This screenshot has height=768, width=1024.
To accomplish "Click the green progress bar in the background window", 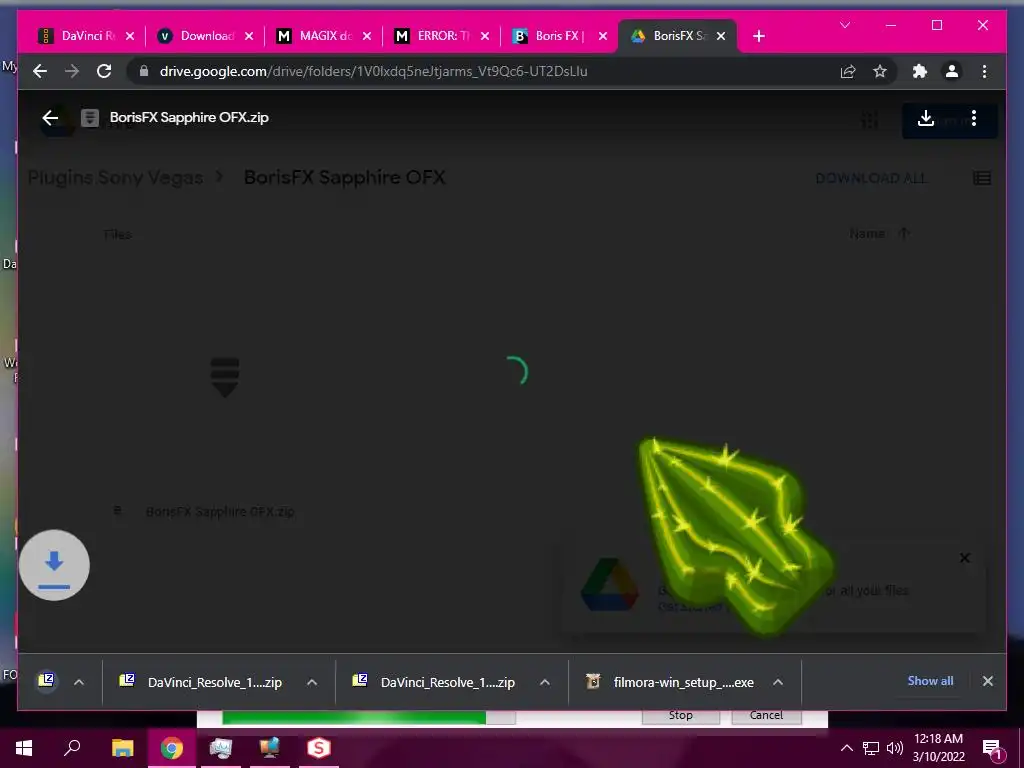I will 369,718.
